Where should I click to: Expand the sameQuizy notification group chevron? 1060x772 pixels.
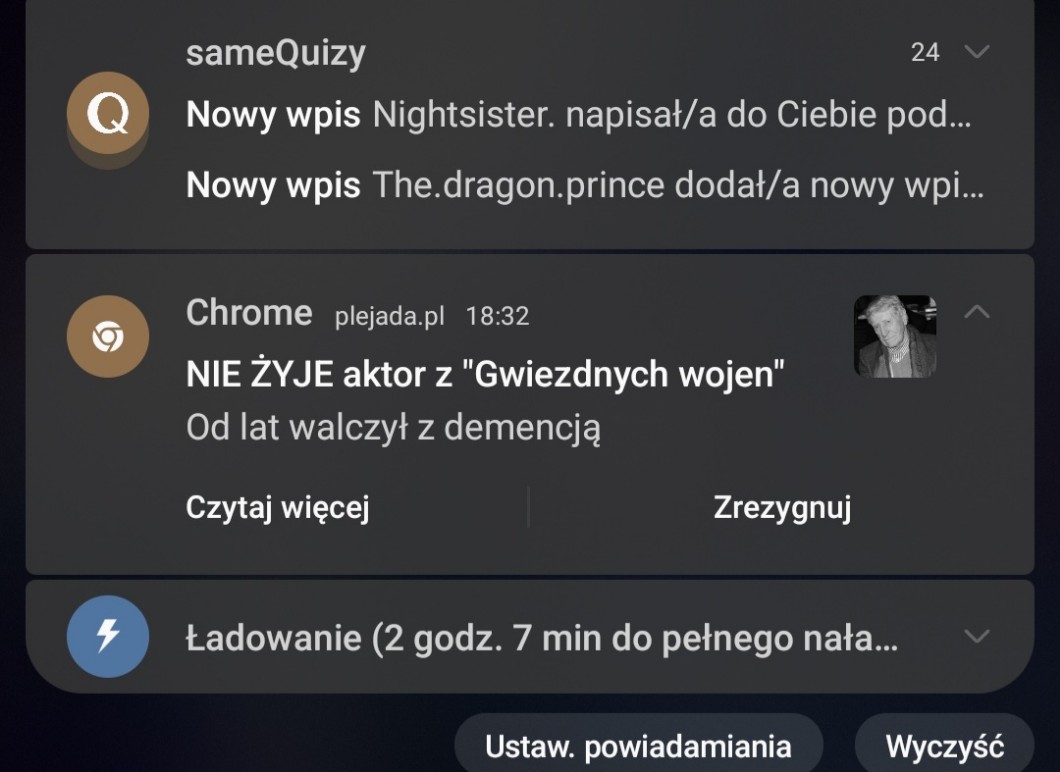(976, 52)
